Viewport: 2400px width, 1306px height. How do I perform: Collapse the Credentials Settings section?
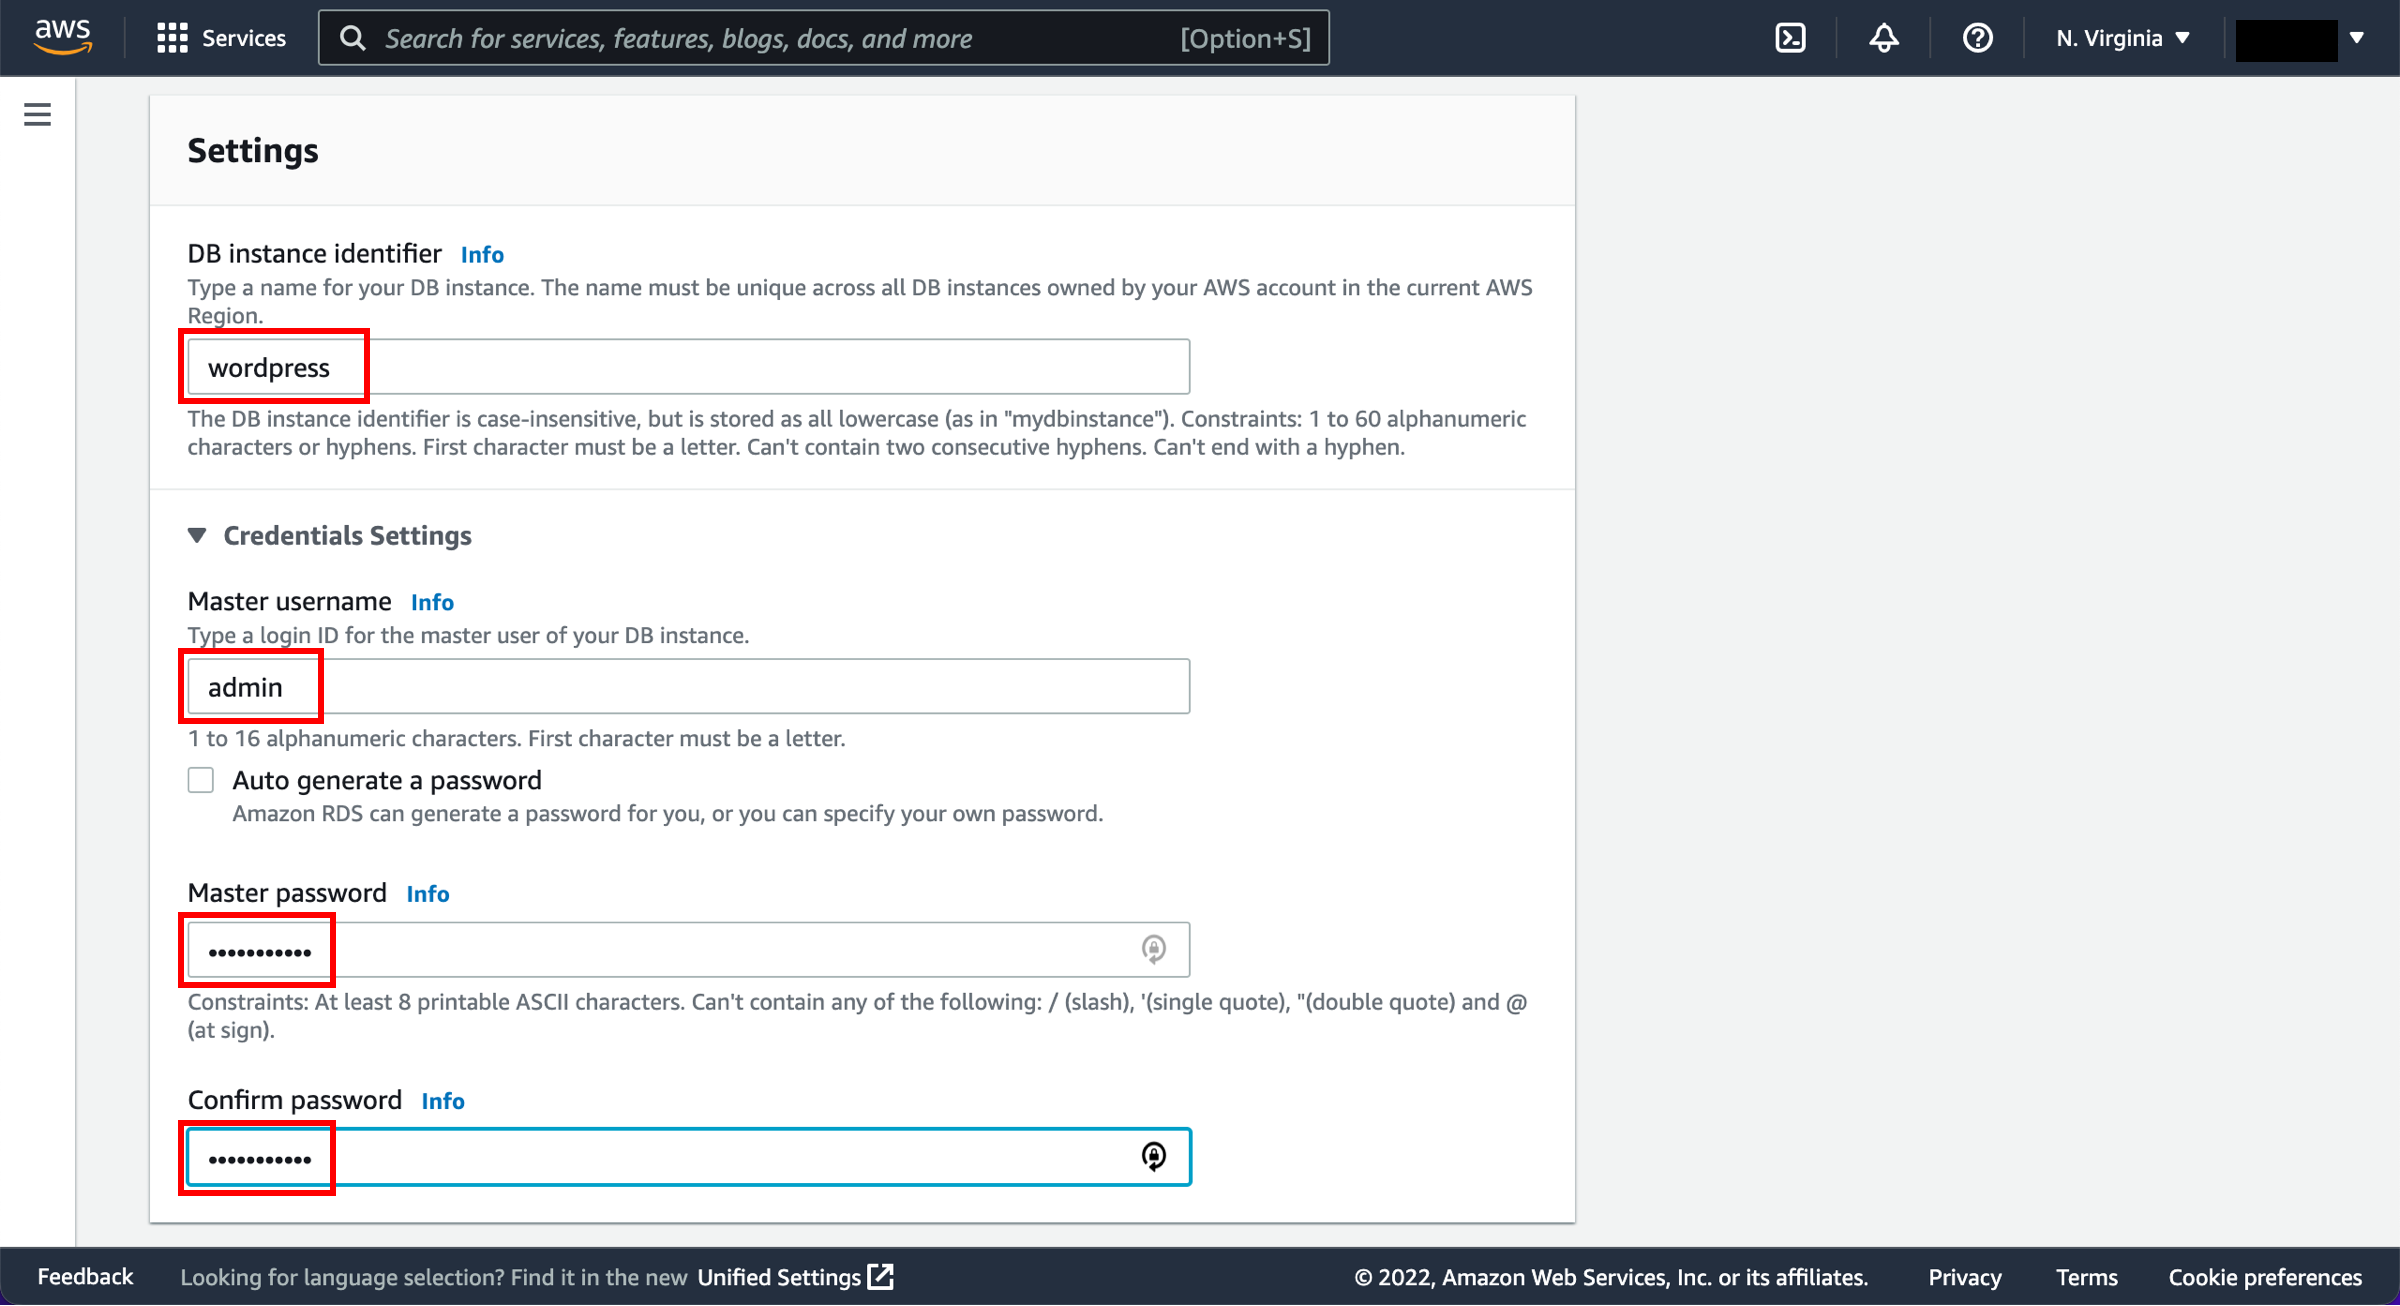[198, 536]
